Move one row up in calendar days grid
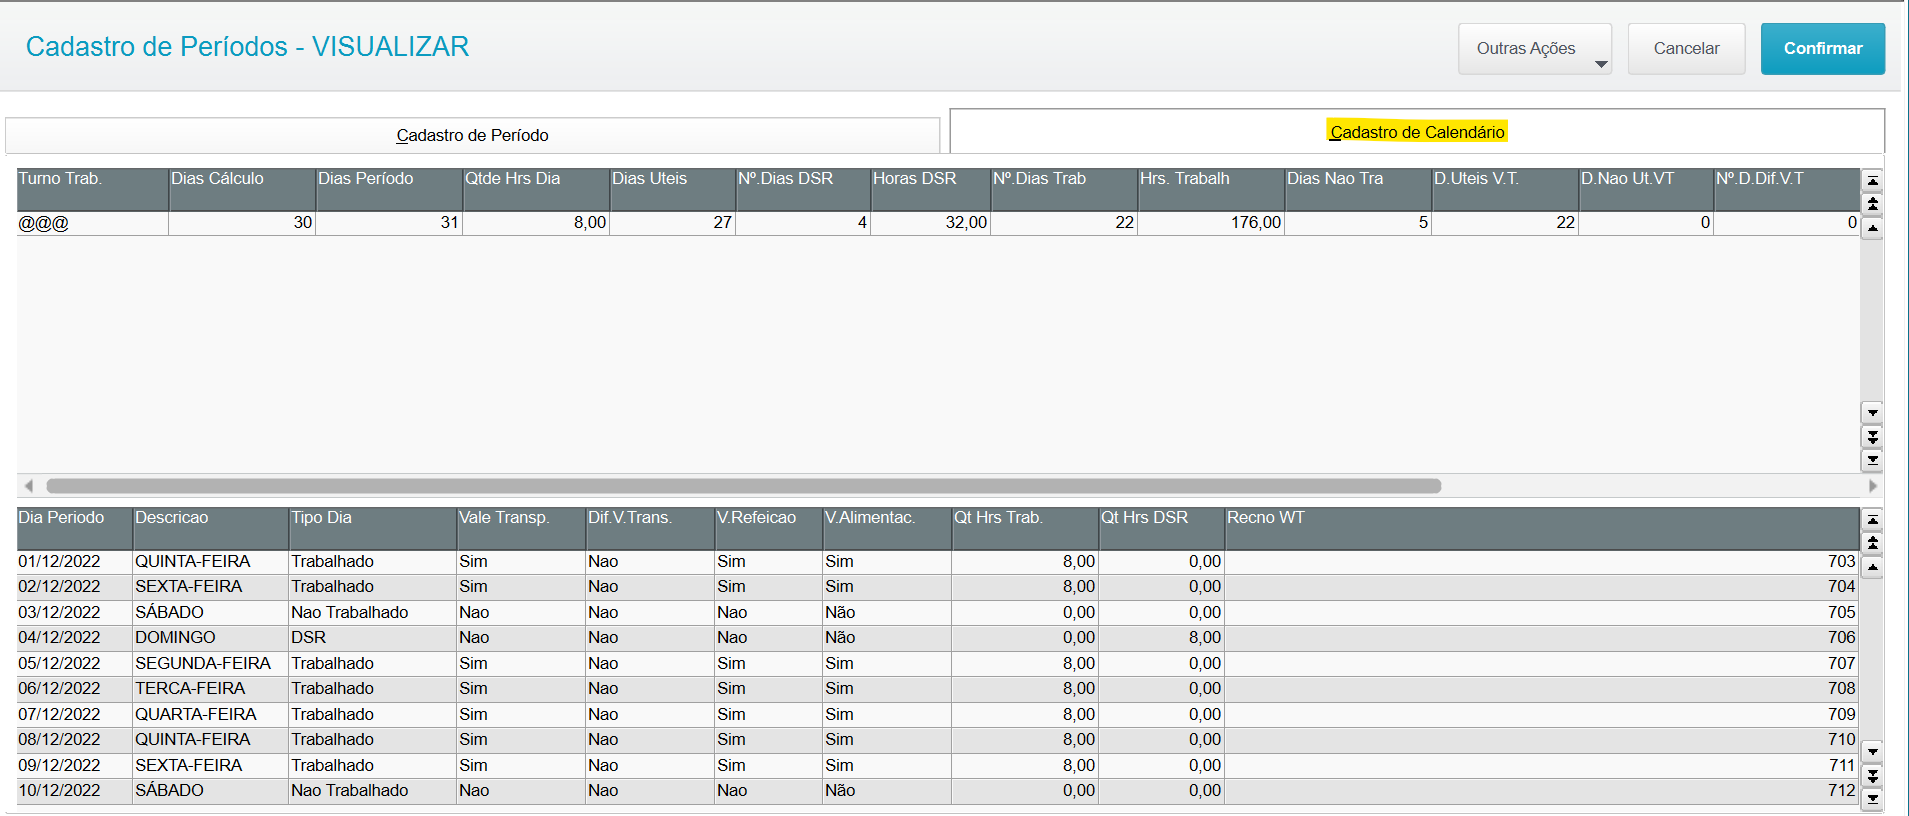The height and width of the screenshot is (816, 1909). [x=1872, y=567]
